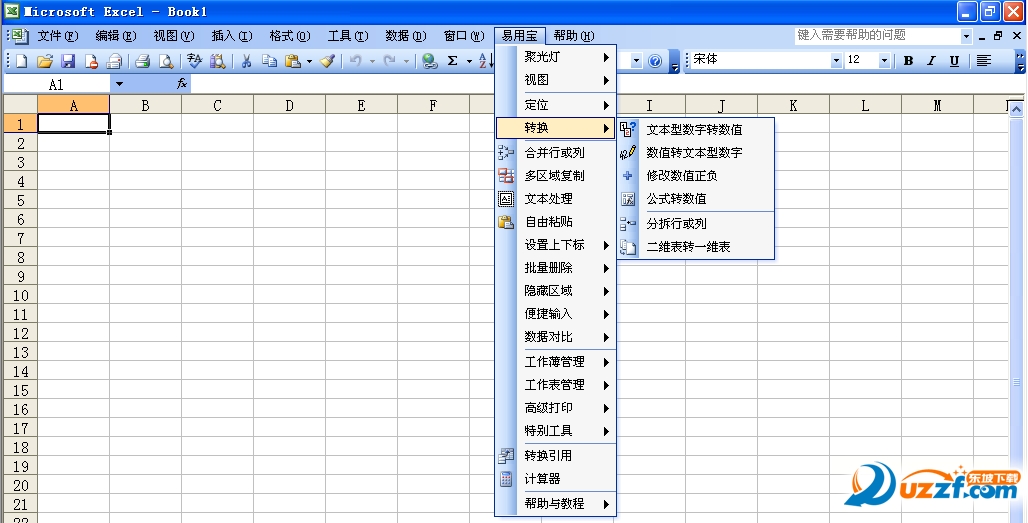Viewport: 1028px width, 523px height.
Task: Open the font size dropdown showing 12
Action: (884, 60)
